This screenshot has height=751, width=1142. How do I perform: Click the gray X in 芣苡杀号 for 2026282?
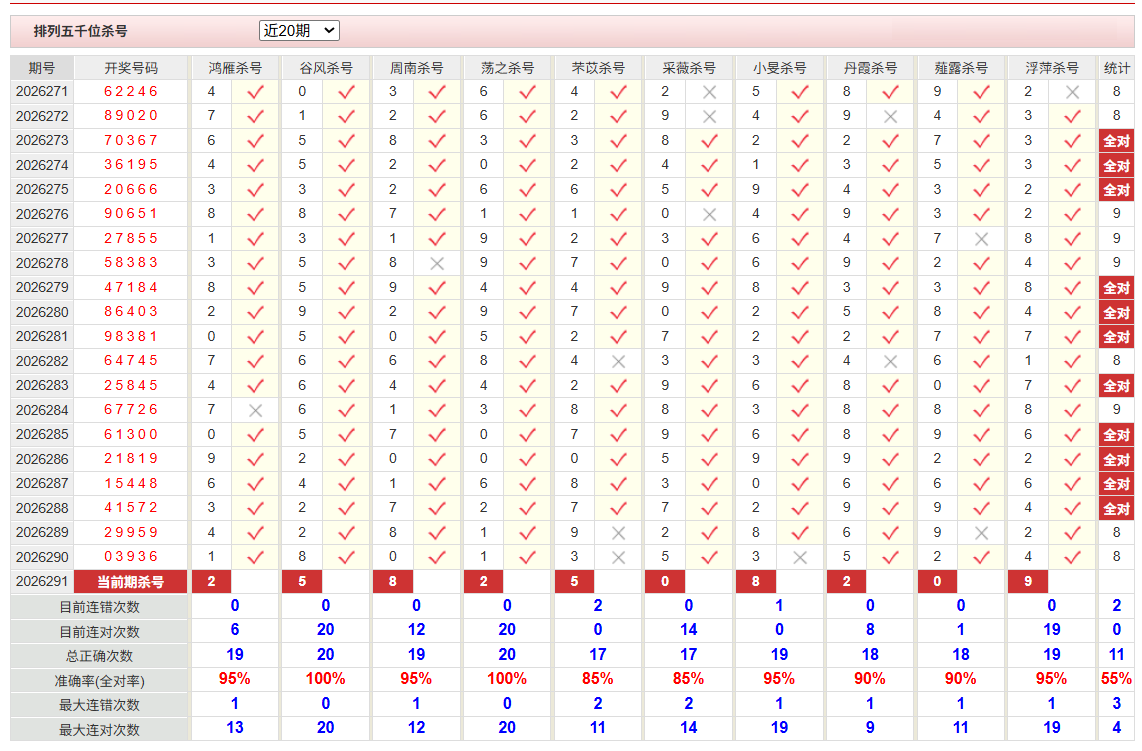click(x=618, y=361)
